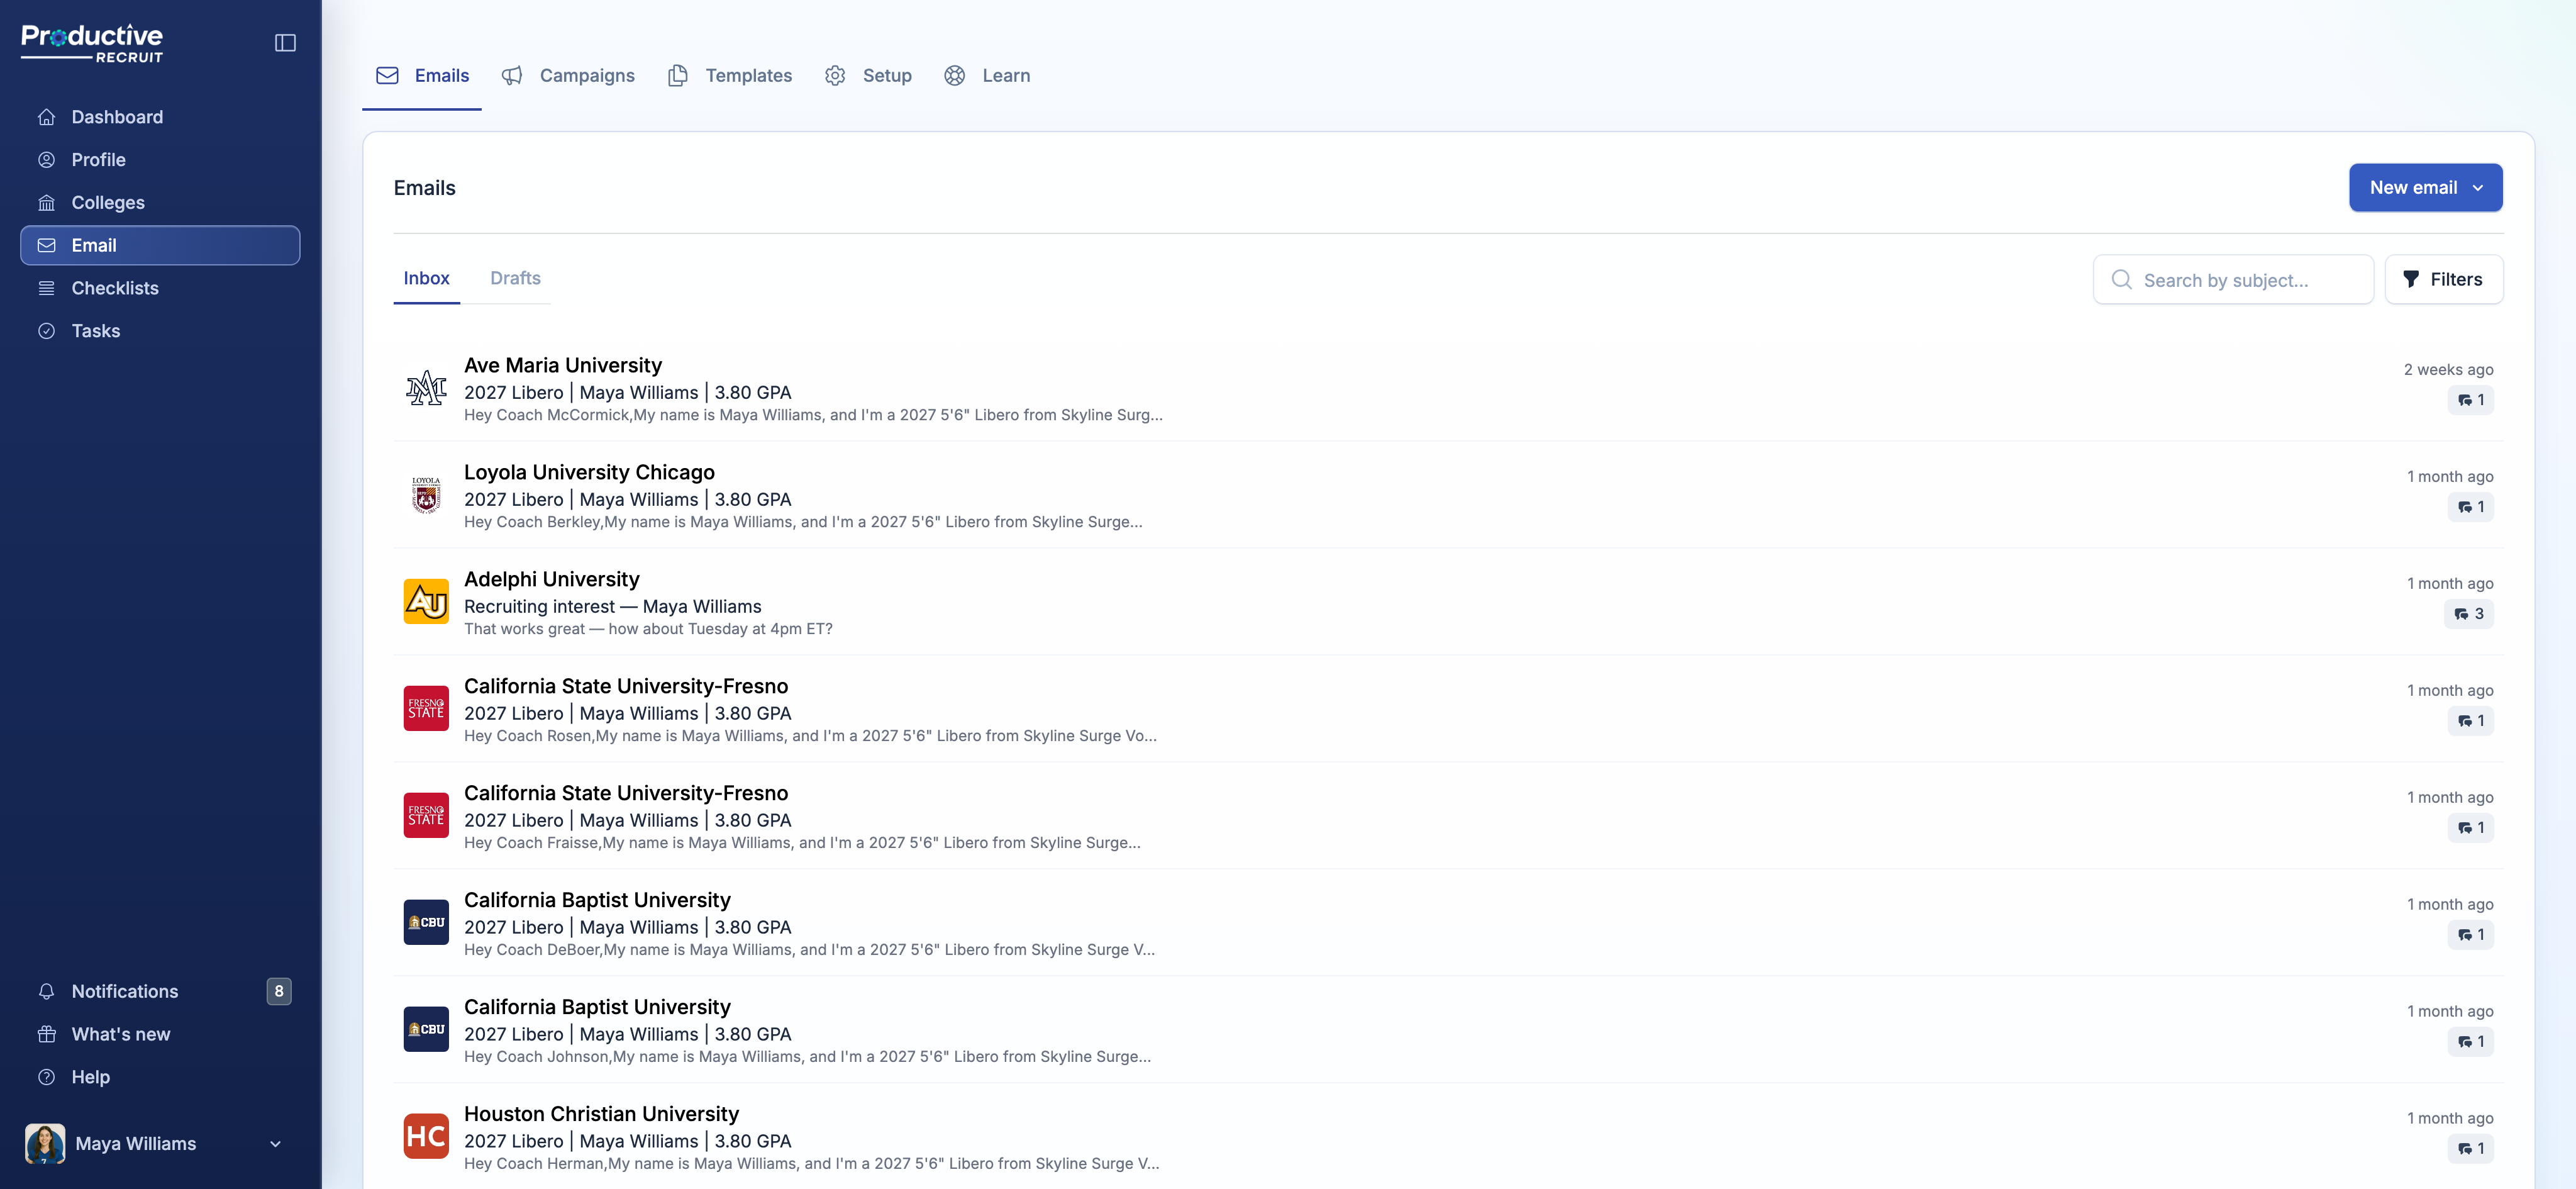Click "Hey Coach DeBoer" email preview text
Image resolution: width=2576 pixels, height=1189 pixels.
[x=809, y=951]
